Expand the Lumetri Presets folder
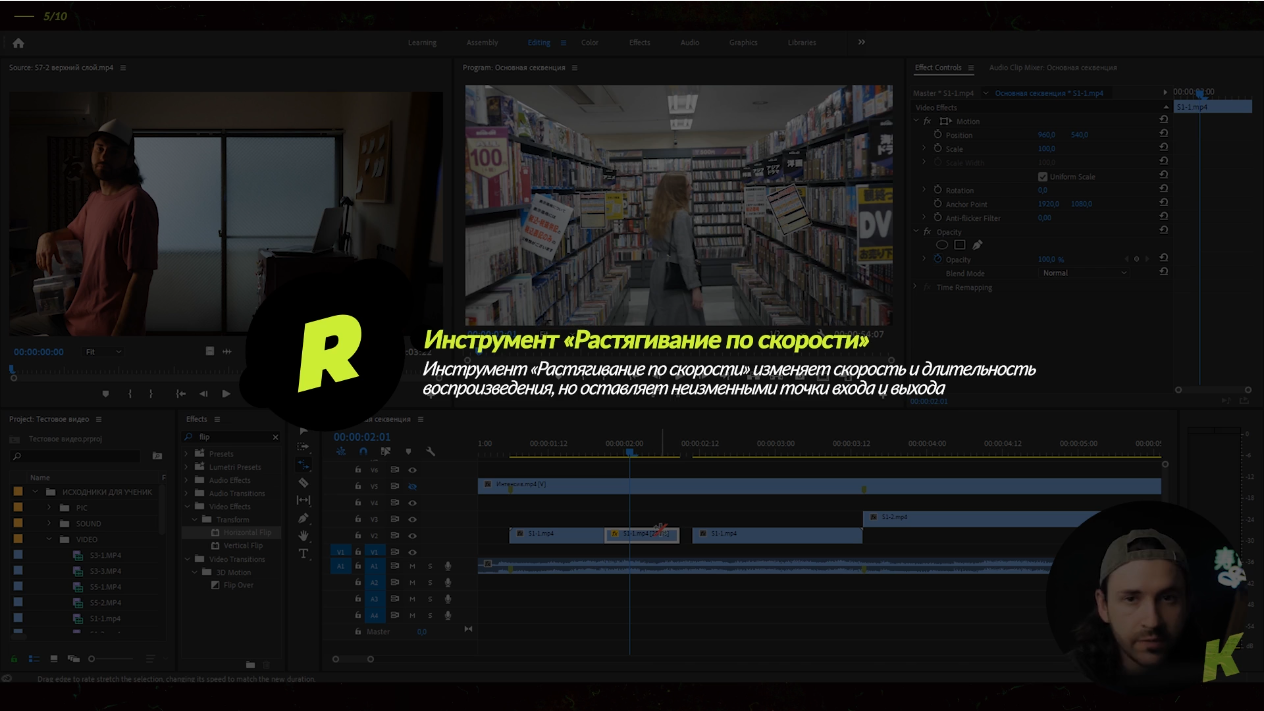The image size is (1264, 711). coord(187,467)
